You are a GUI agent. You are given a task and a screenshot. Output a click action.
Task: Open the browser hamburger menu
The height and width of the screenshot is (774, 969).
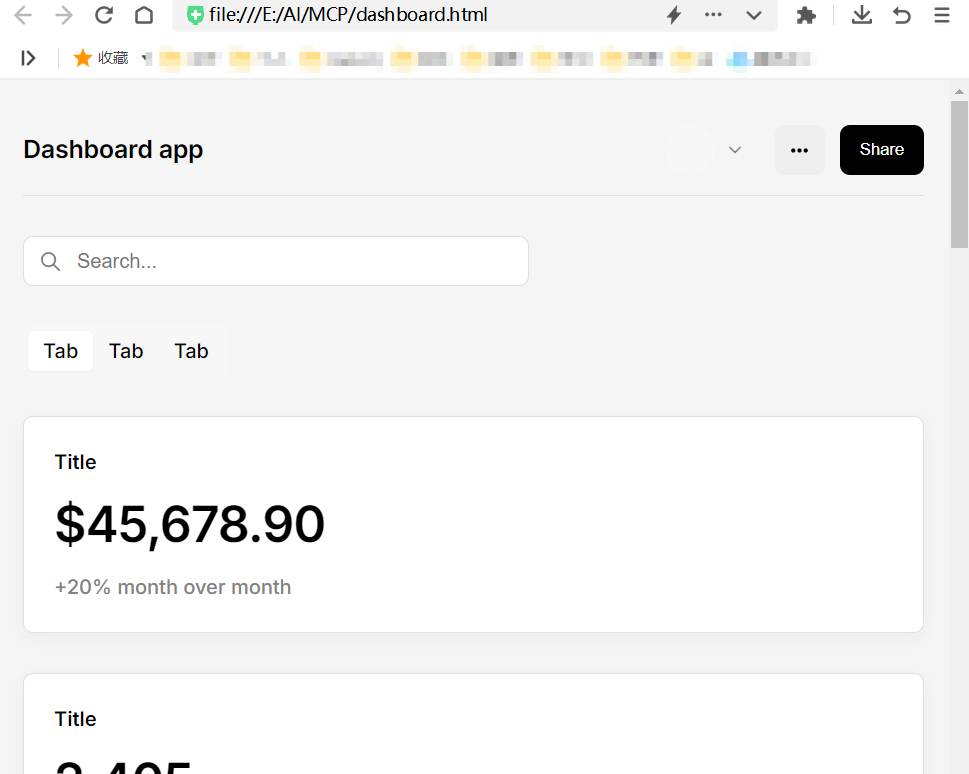pyautogui.click(x=942, y=15)
